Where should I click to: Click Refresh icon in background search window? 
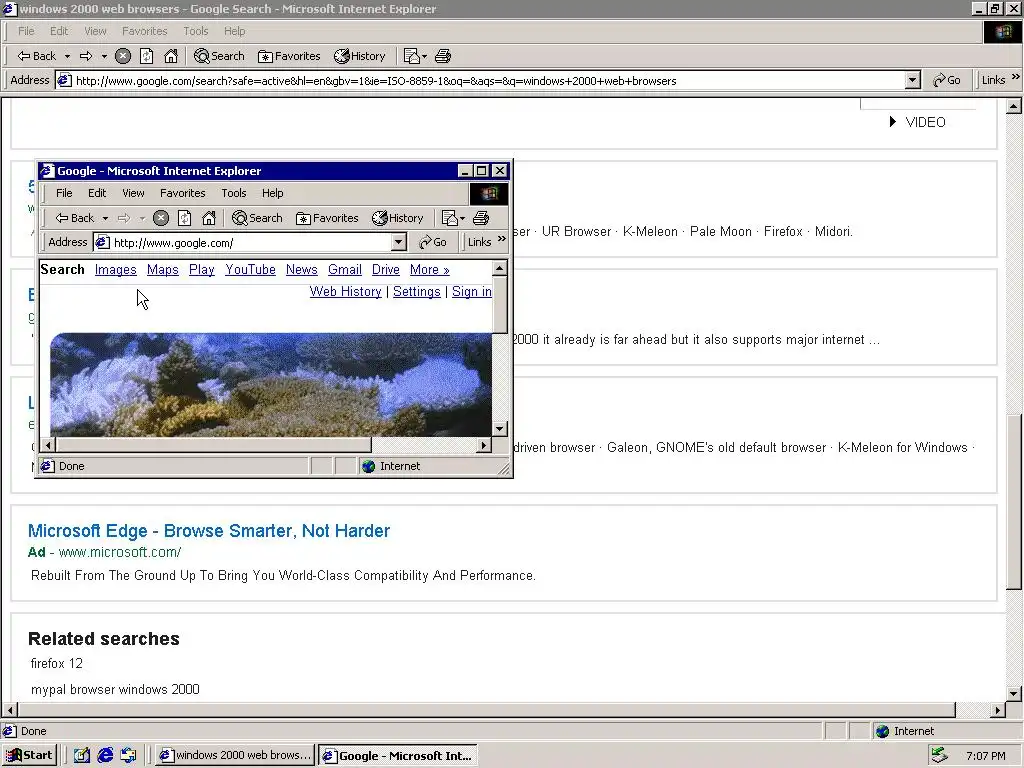click(x=147, y=56)
